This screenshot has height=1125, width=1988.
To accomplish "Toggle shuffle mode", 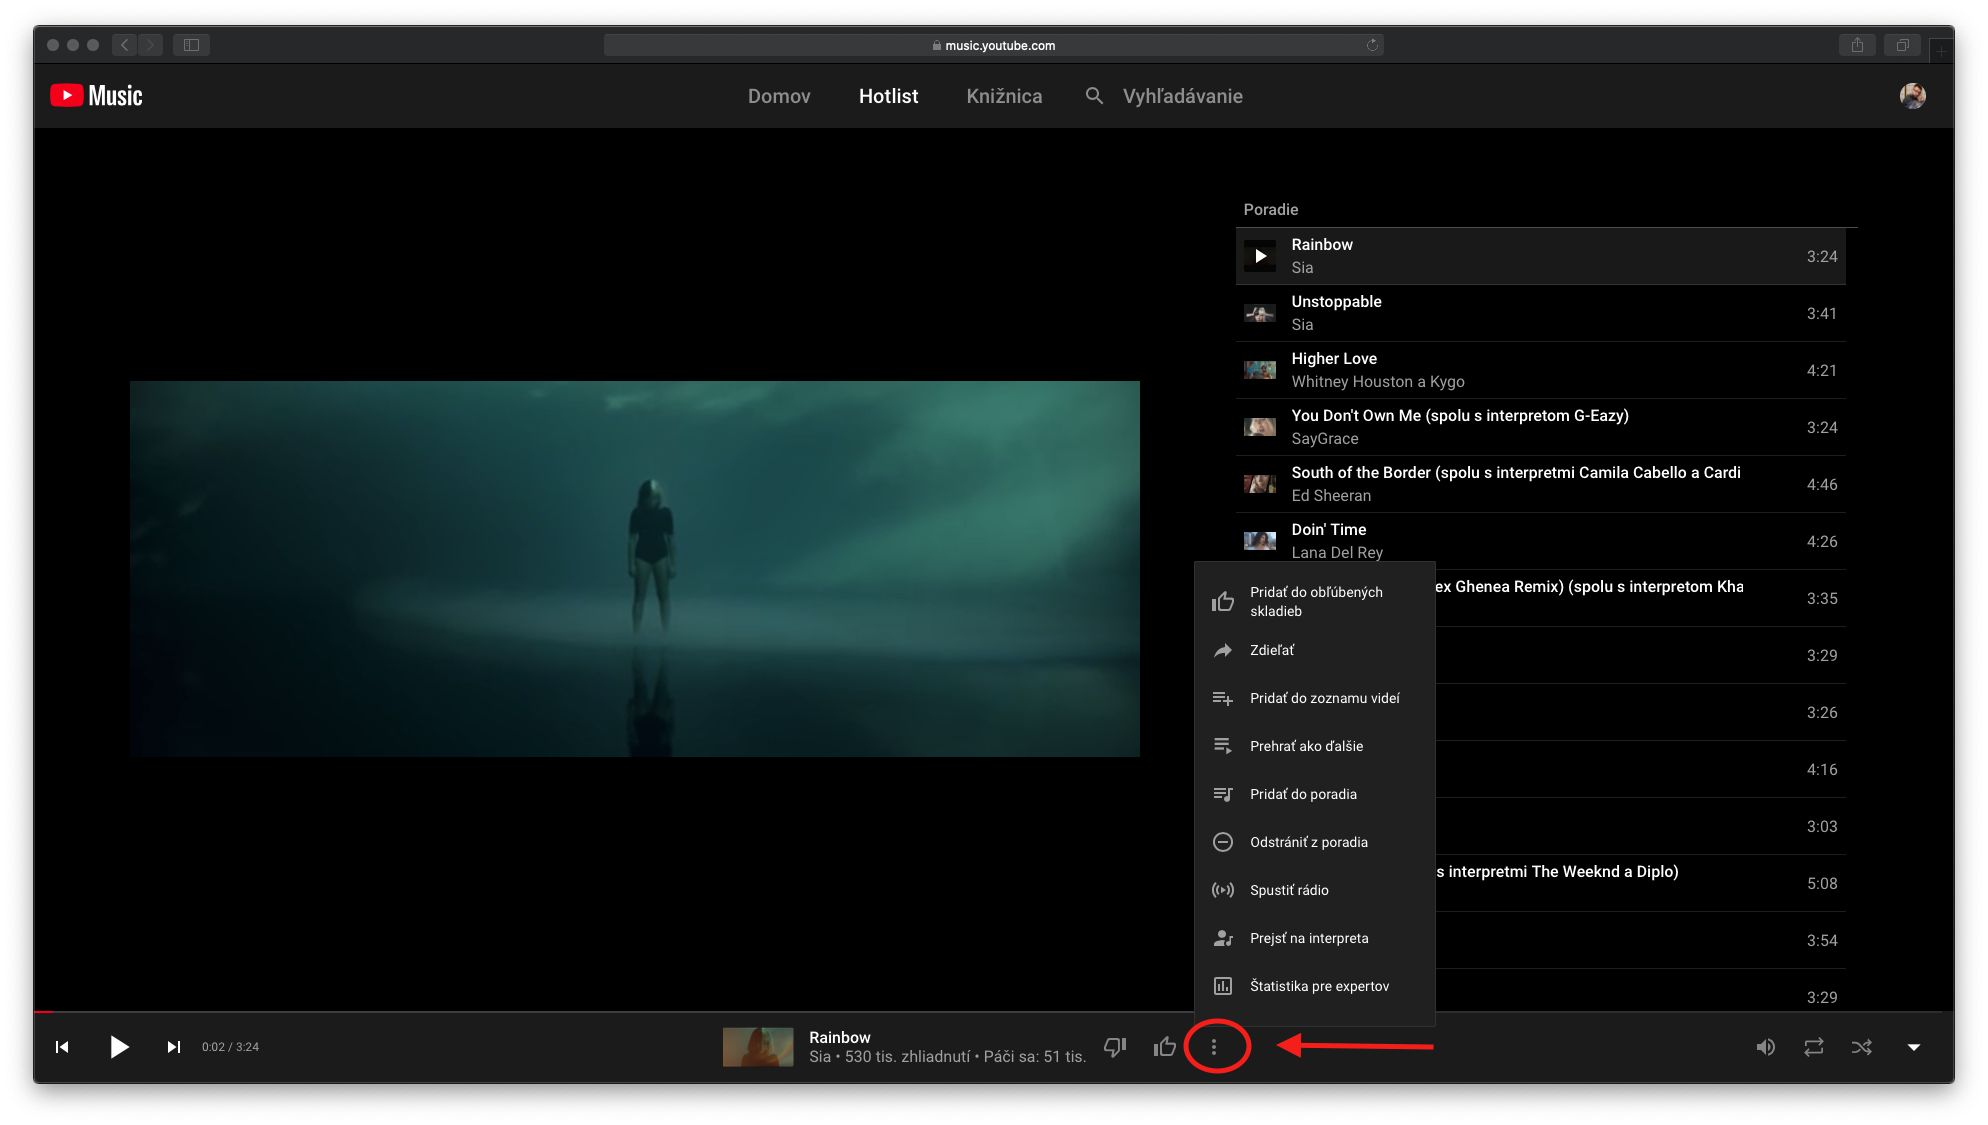I will 1862,1047.
